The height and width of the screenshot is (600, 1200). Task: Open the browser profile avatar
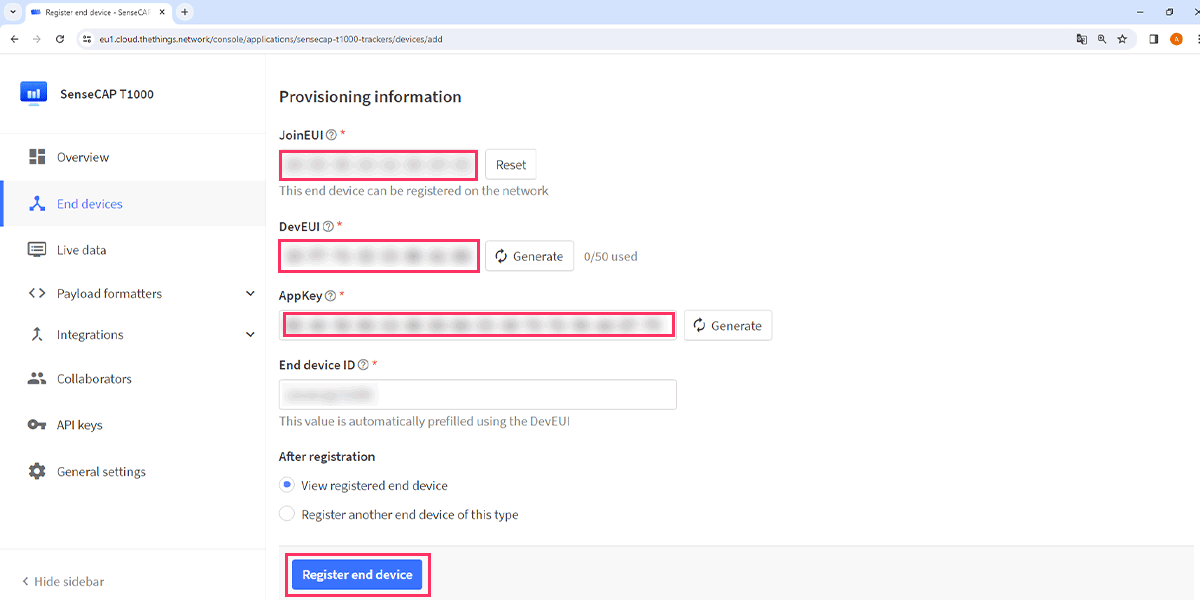point(1176,39)
